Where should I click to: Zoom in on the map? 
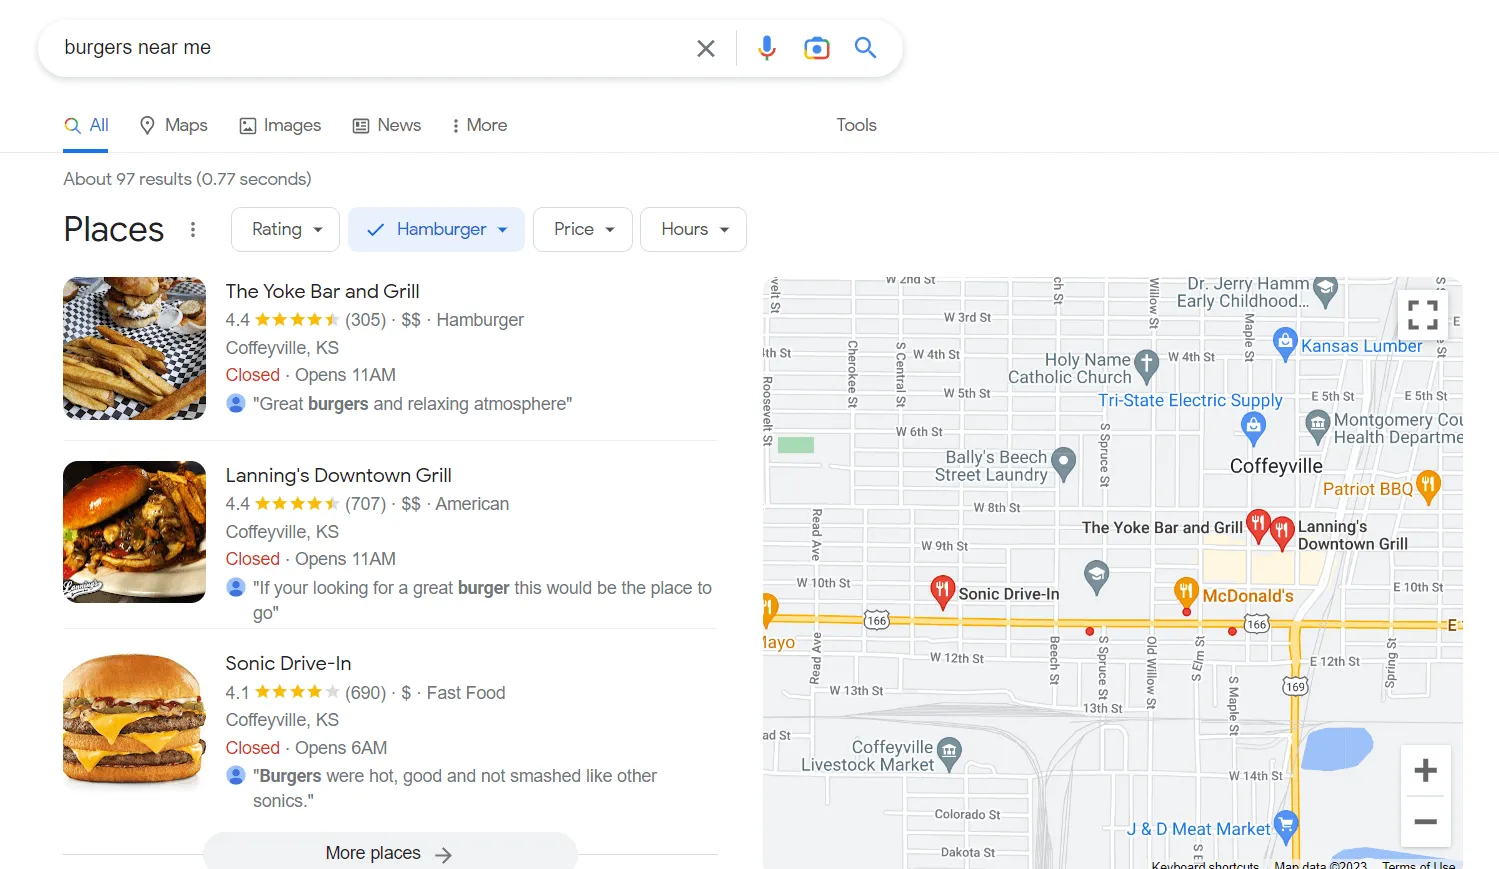click(x=1426, y=769)
